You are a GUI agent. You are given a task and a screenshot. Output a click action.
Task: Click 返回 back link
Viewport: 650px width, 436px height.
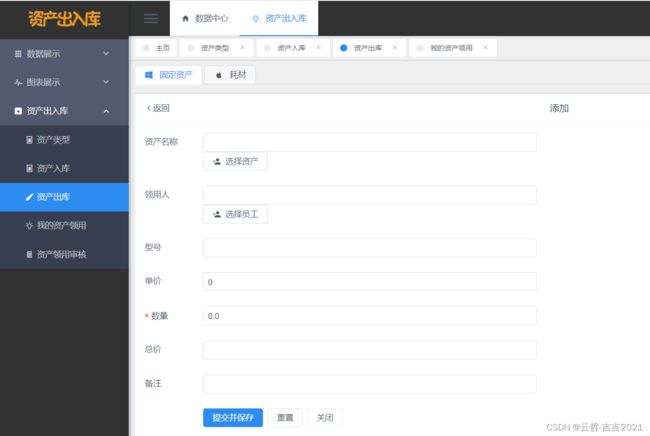click(158, 108)
